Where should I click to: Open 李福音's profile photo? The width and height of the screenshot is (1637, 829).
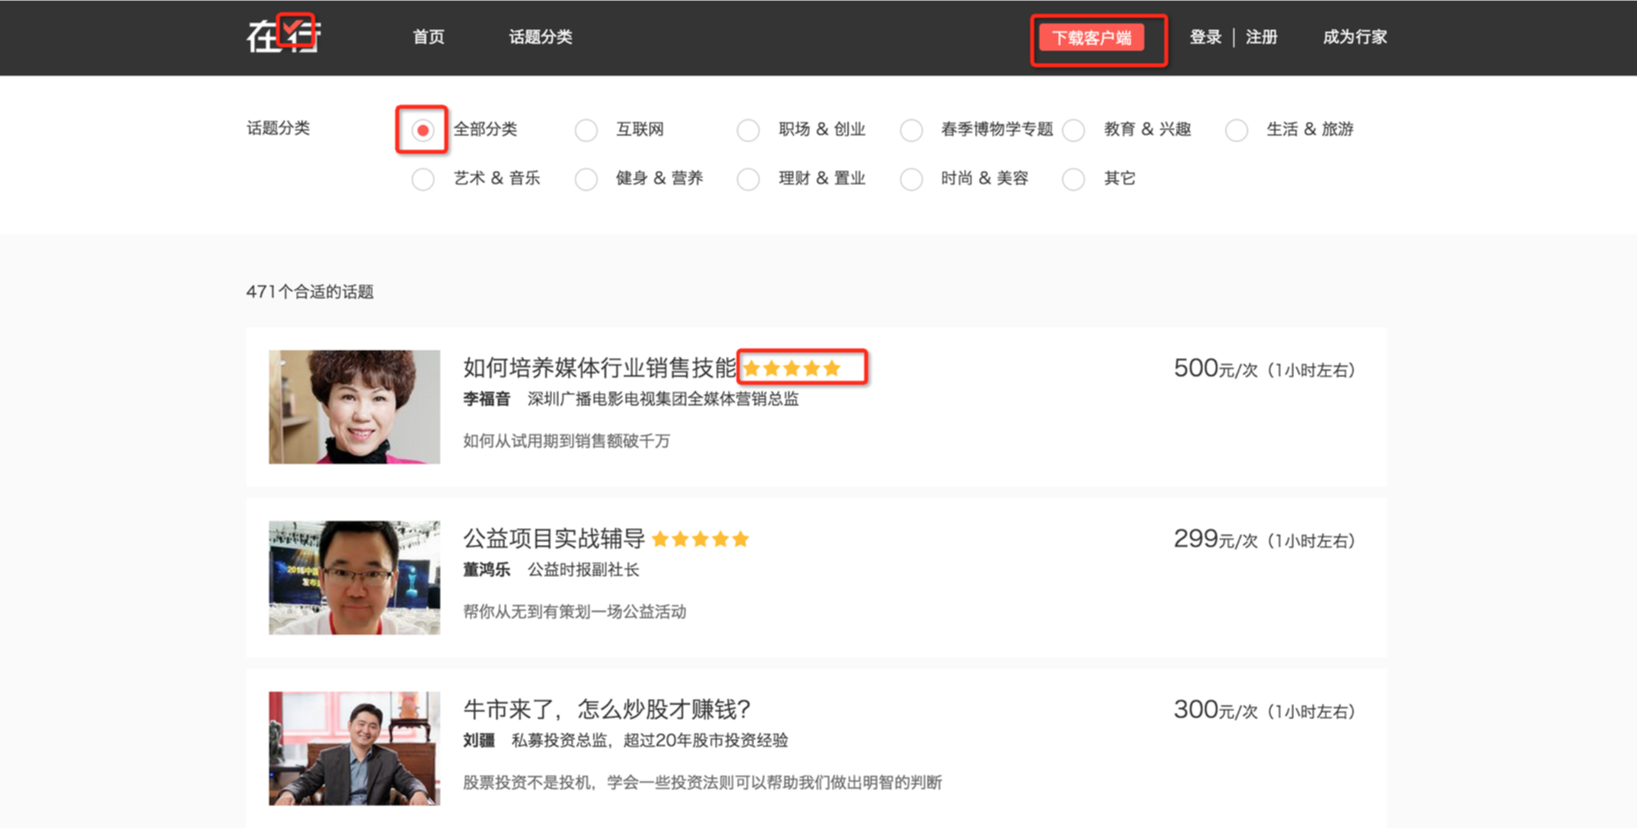point(354,406)
